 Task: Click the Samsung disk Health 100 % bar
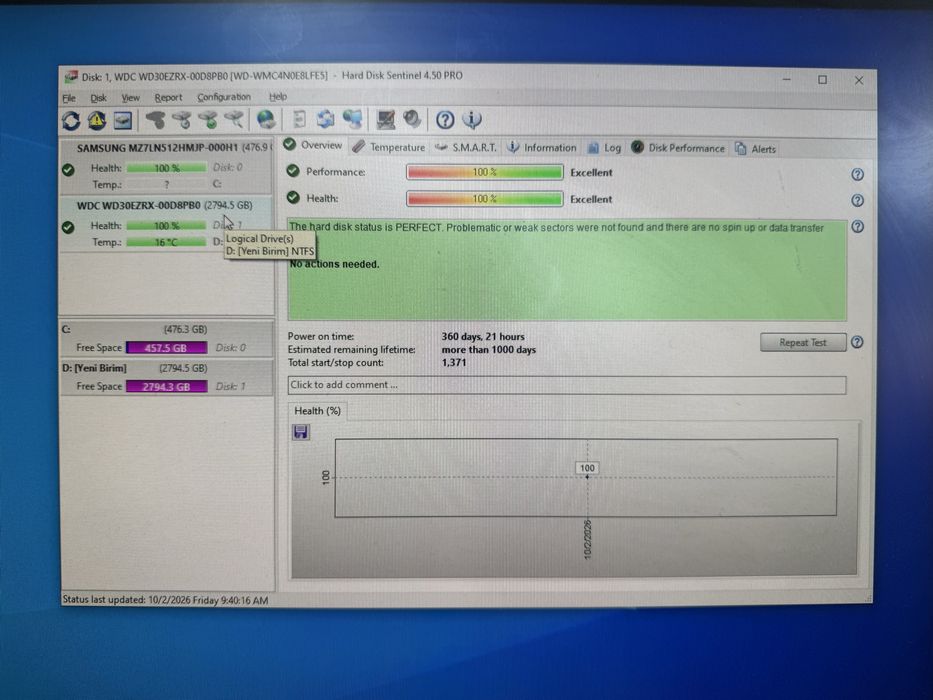click(167, 168)
